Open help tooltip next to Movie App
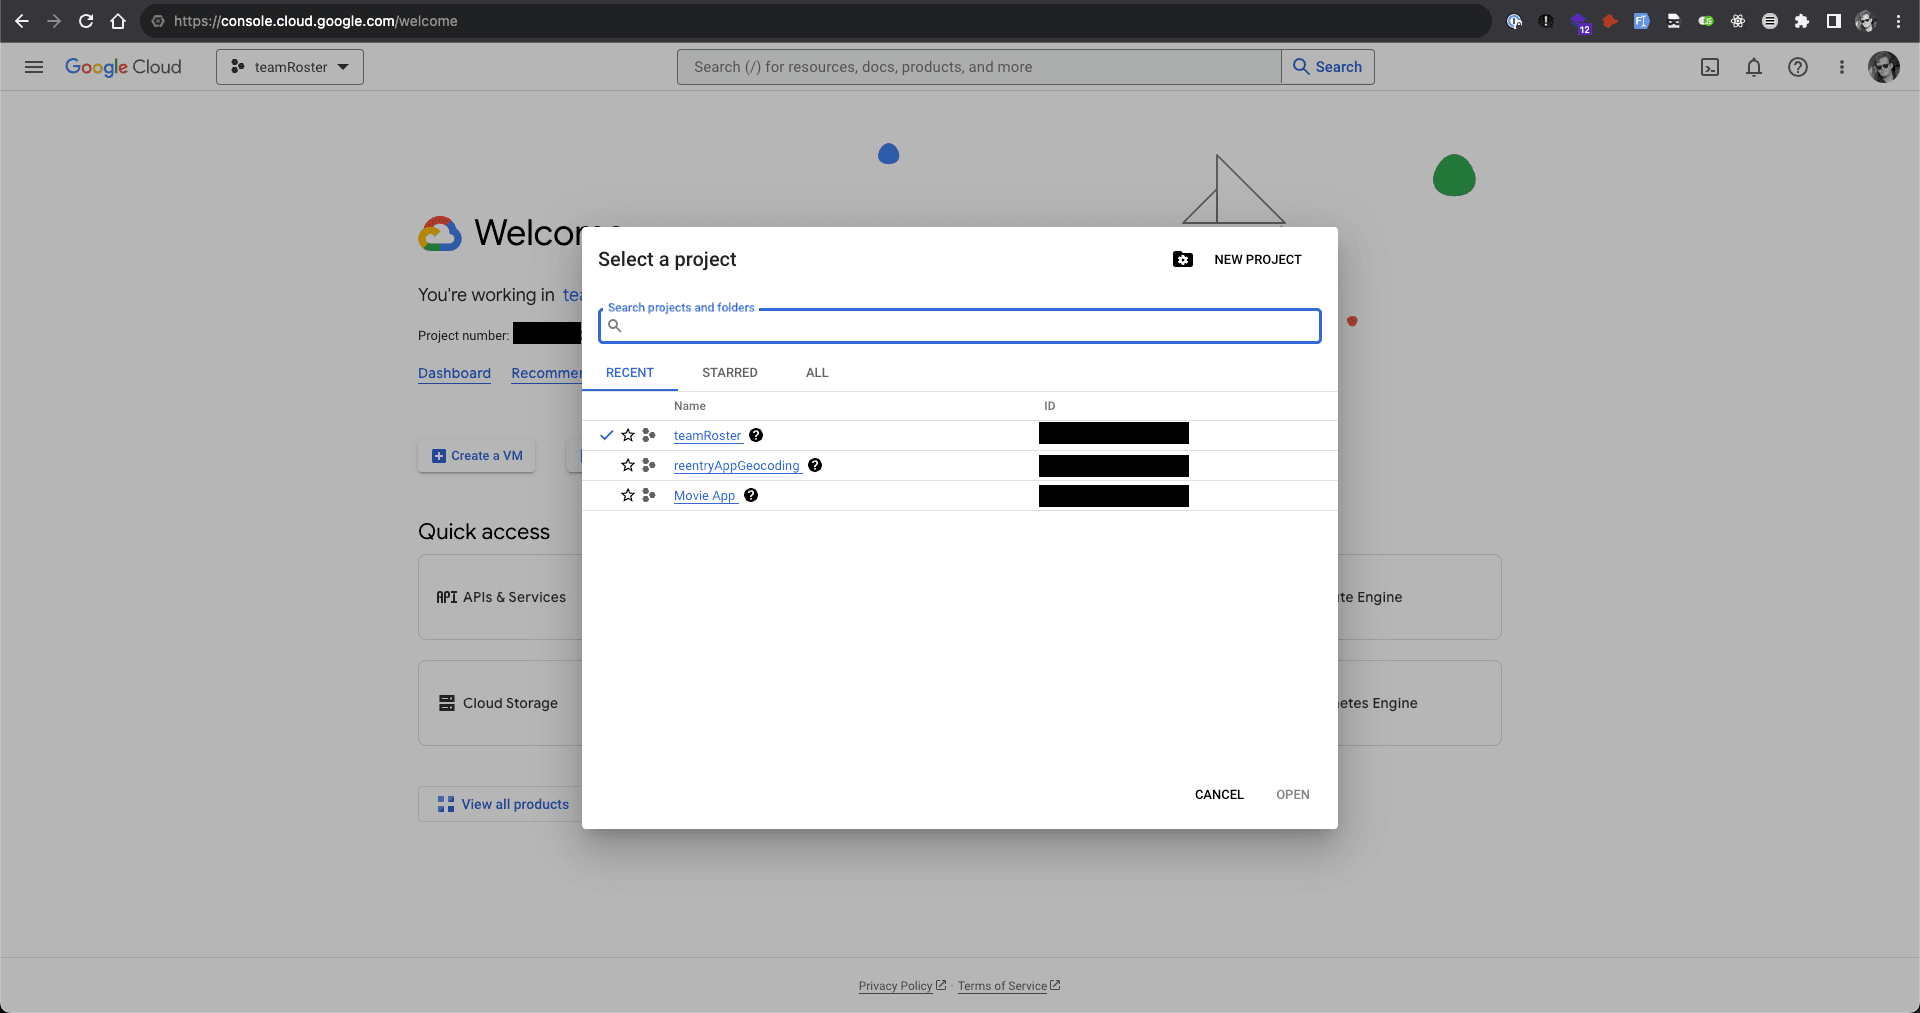Image resolution: width=1920 pixels, height=1013 pixels. [x=751, y=495]
